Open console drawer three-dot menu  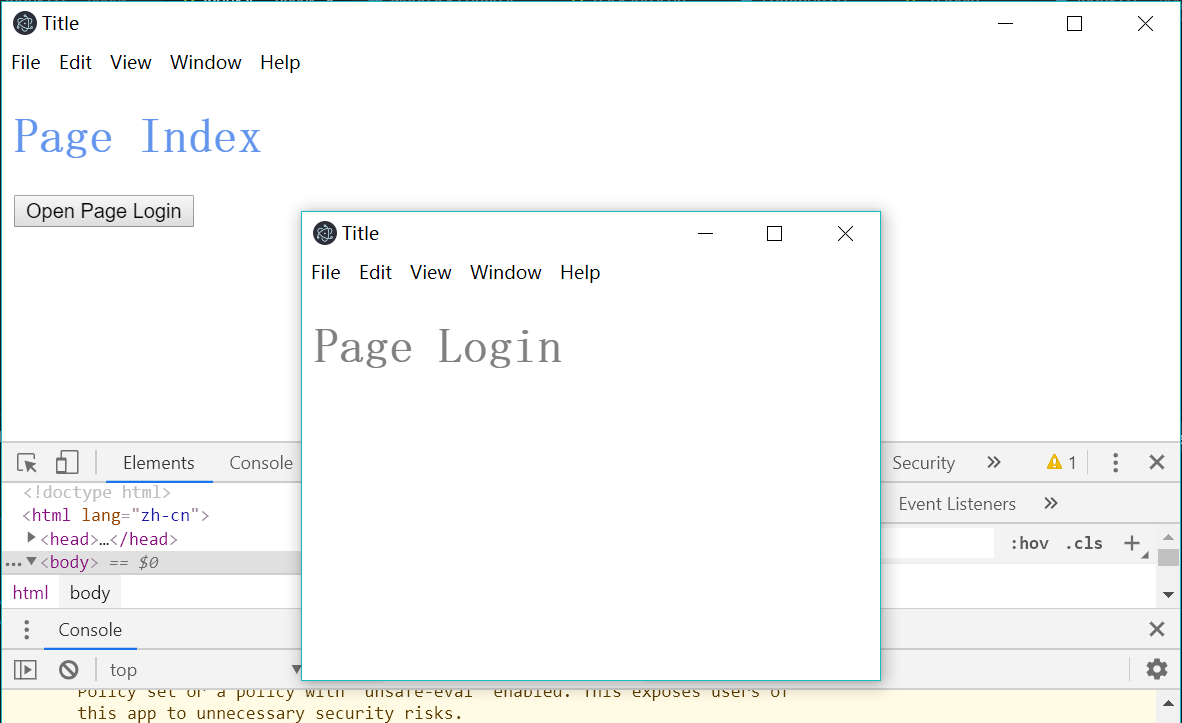[26, 630]
